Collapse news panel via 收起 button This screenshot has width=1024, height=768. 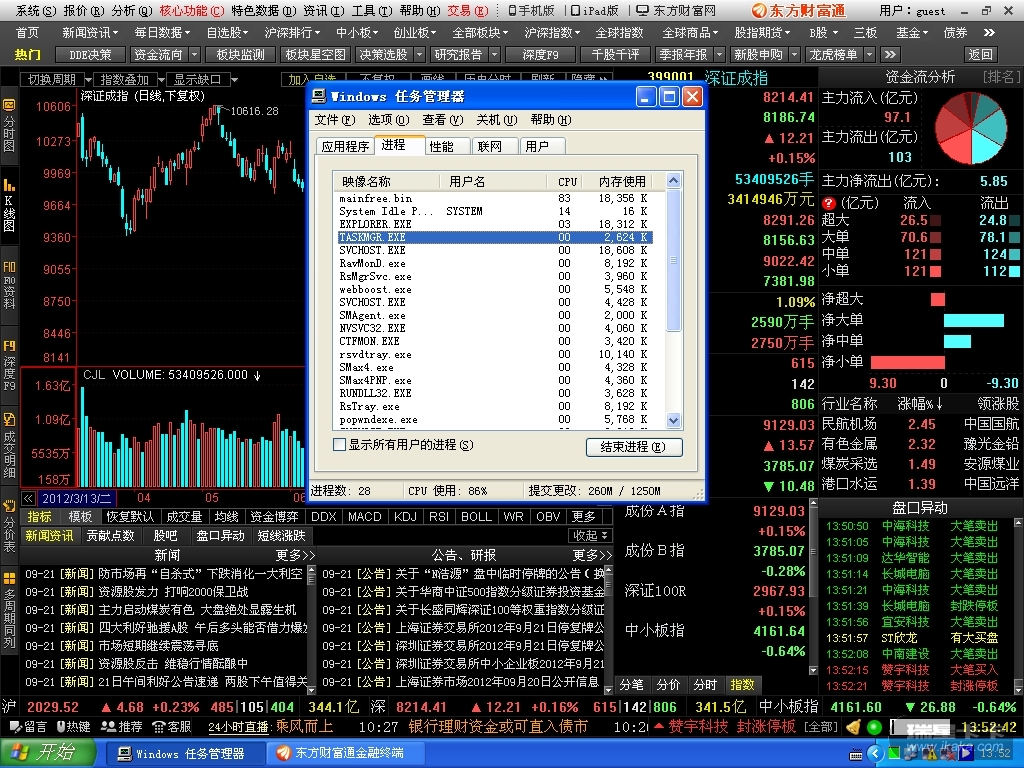pos(590,536)
